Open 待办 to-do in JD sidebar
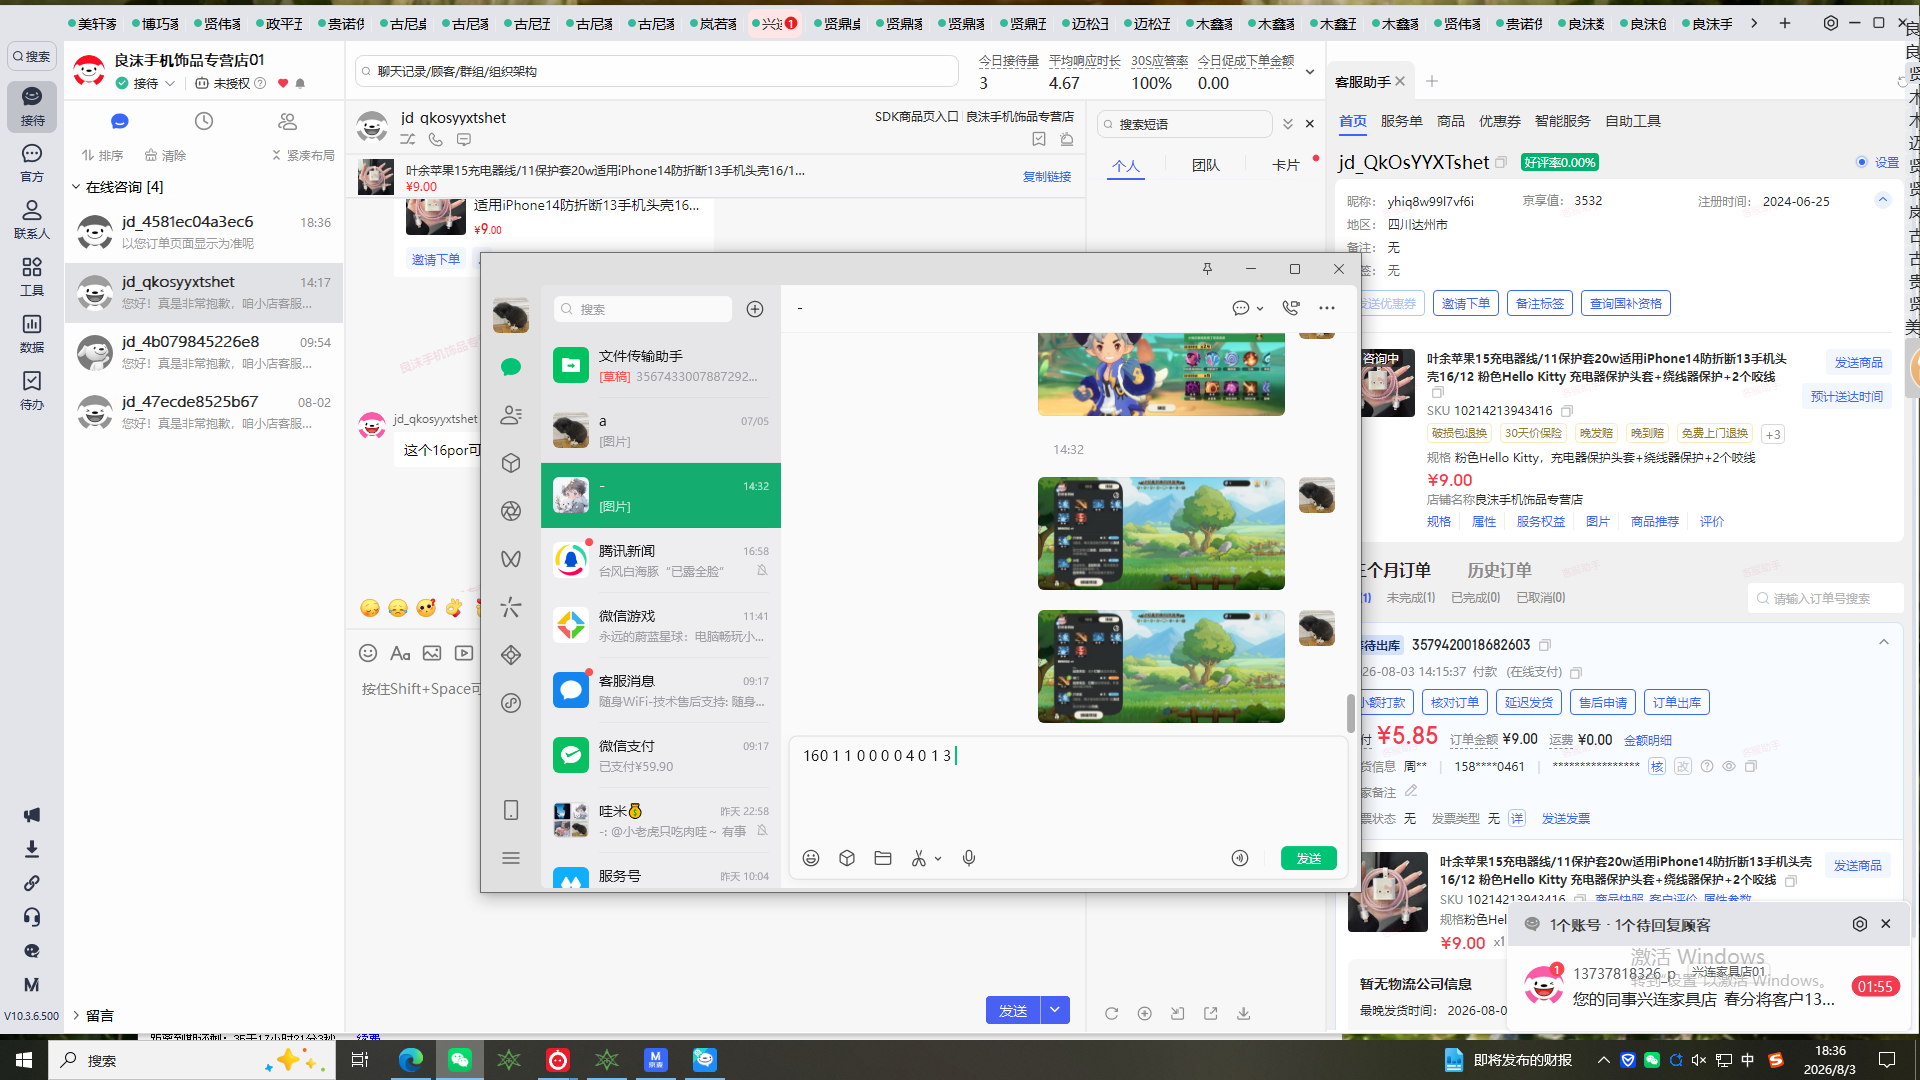 tap(32, 391)
